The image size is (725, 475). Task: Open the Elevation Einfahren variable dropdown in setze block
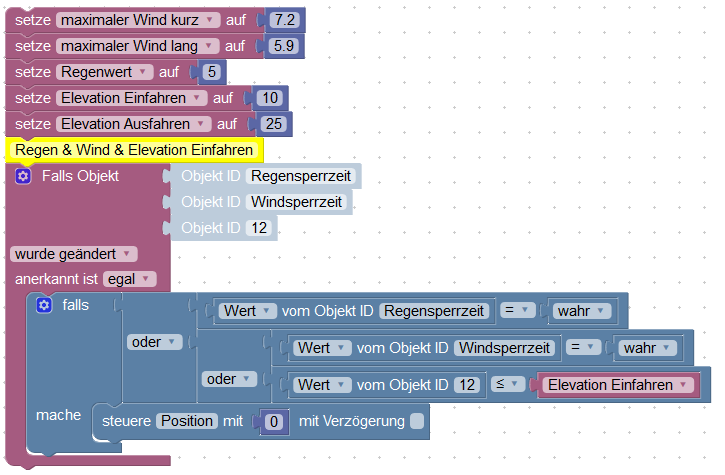pyautogui.click(x=131, y=98)
